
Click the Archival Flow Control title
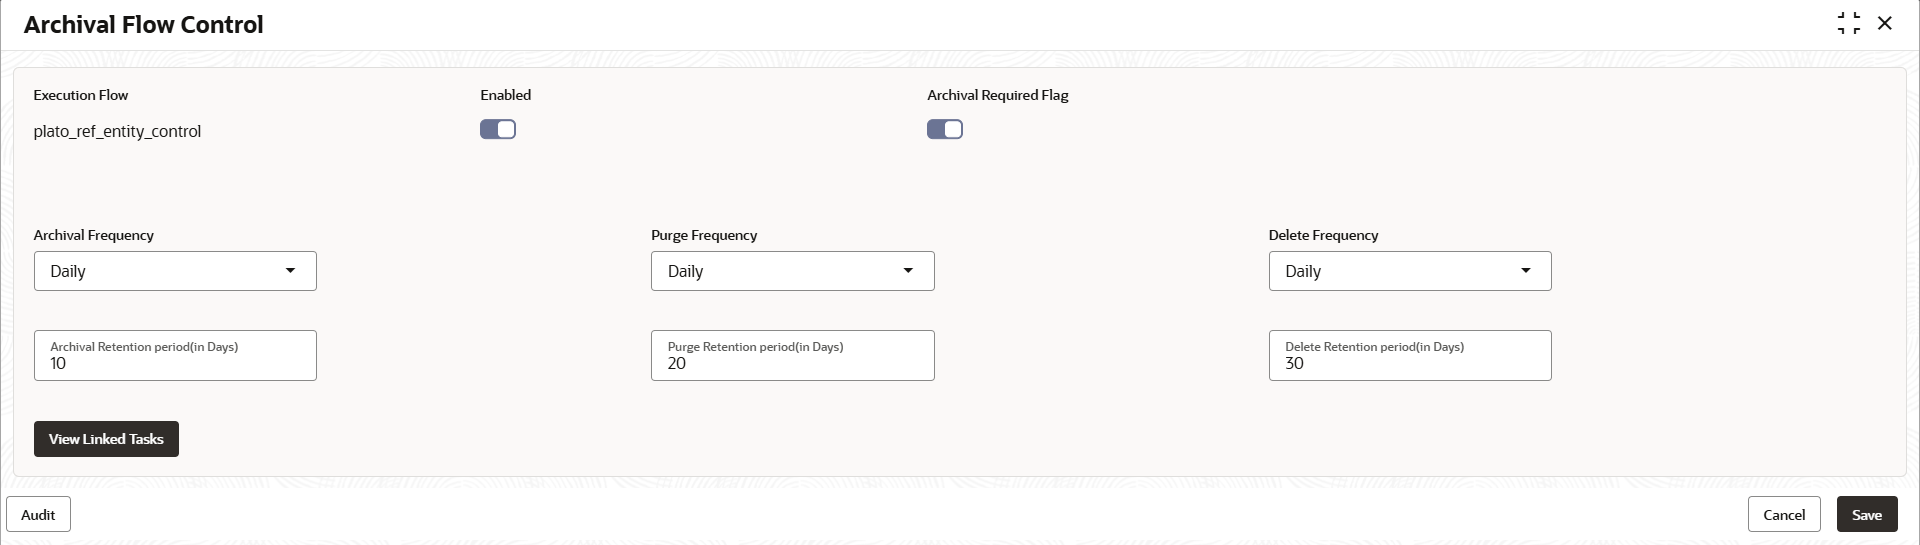(x=144, y=24)
